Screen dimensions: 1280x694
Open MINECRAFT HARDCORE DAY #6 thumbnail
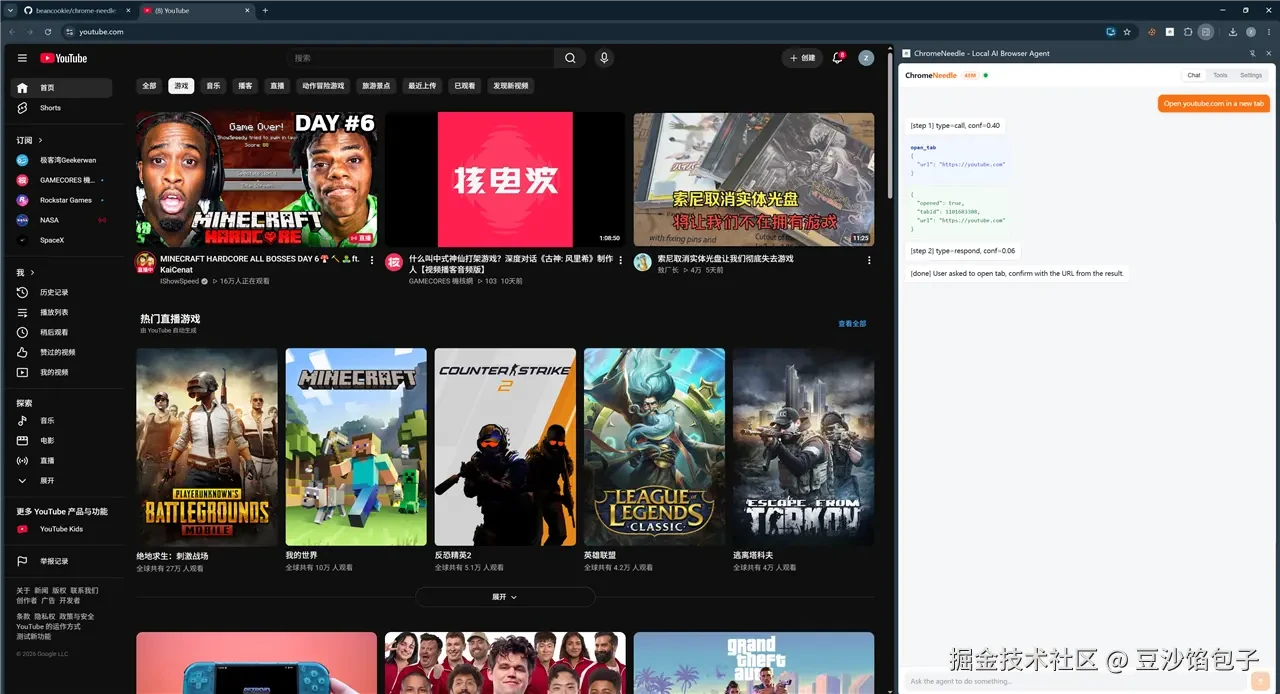pos(256,179)
